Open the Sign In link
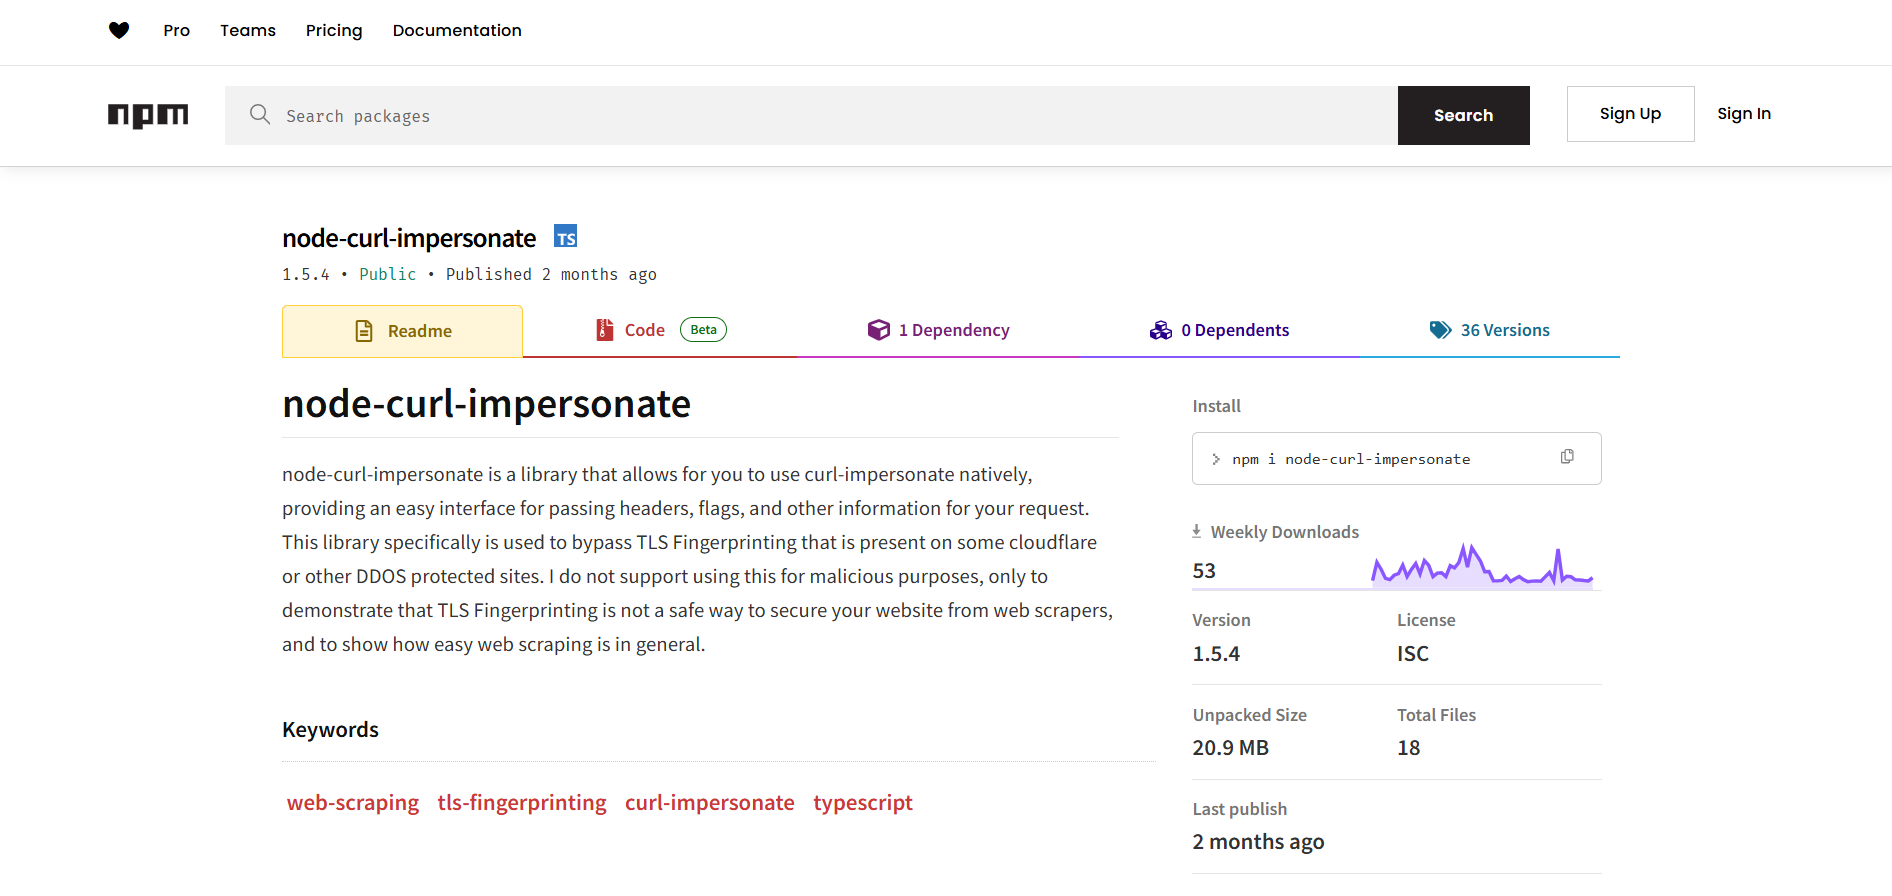The height and width of the screenshot is (896, 1892). pyautogui.click(x=1743, y=114)
